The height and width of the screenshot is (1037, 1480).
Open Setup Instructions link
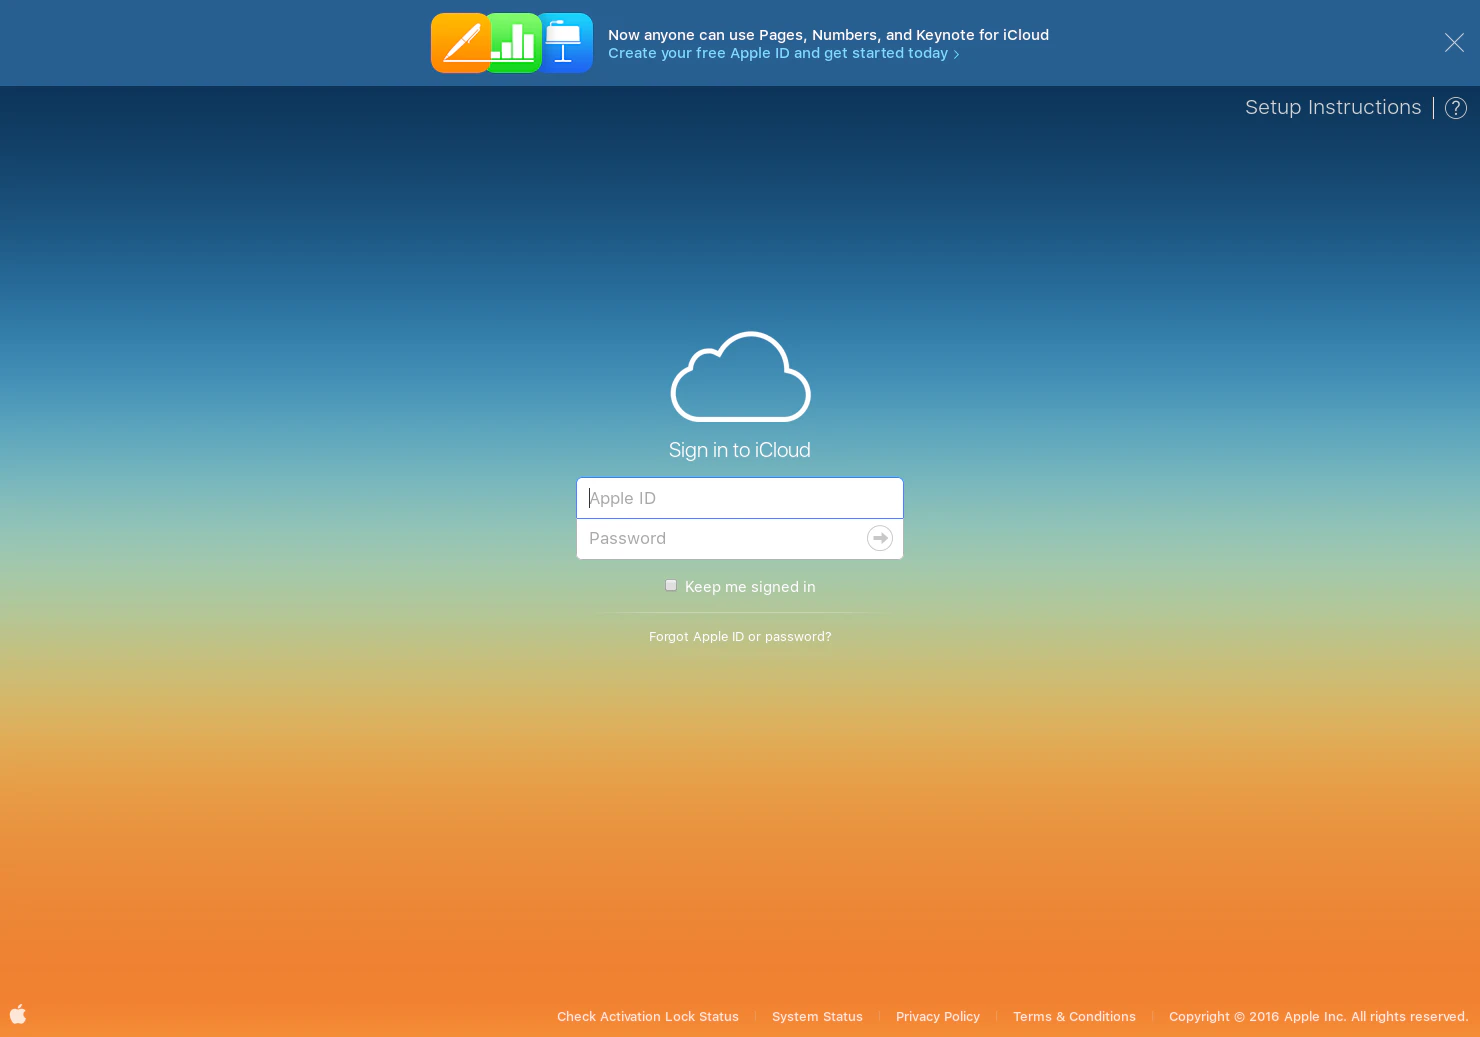(1333, 107)
